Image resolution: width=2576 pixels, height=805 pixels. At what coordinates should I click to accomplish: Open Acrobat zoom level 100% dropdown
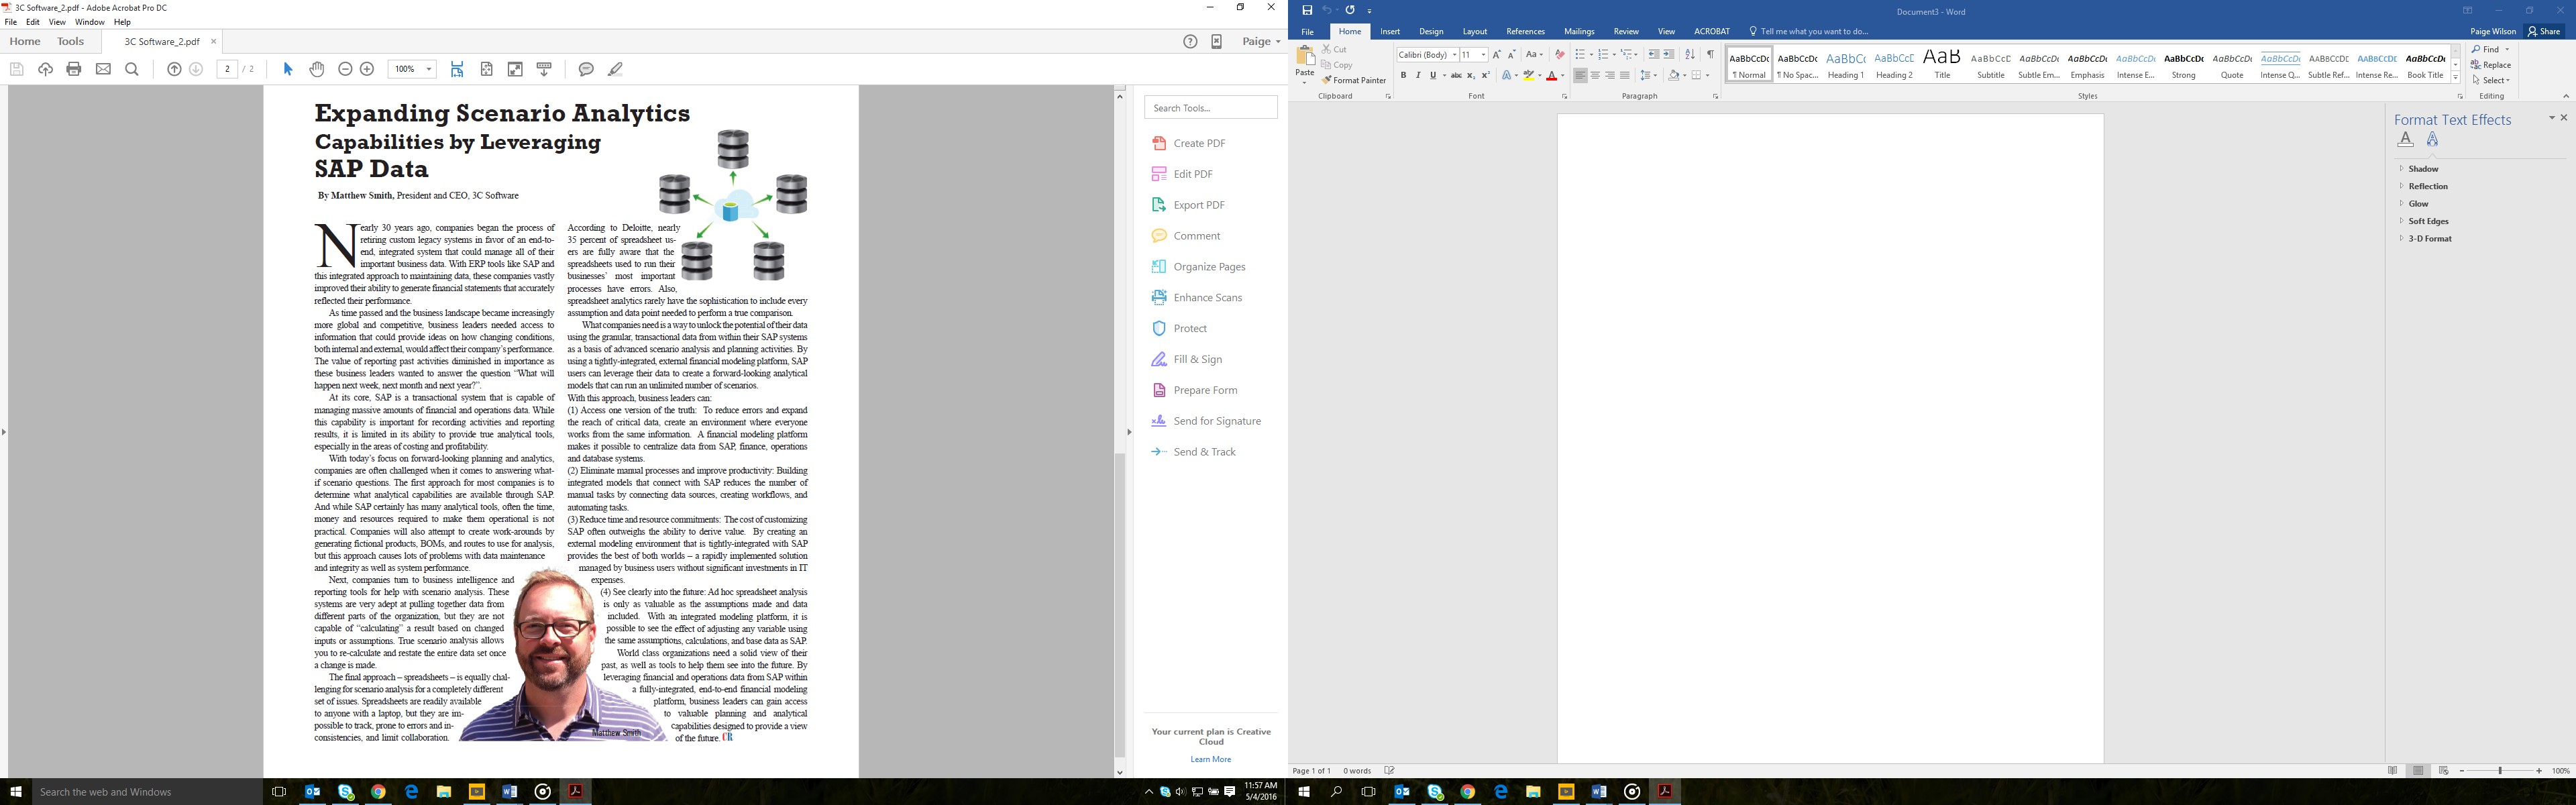point(429,69)
